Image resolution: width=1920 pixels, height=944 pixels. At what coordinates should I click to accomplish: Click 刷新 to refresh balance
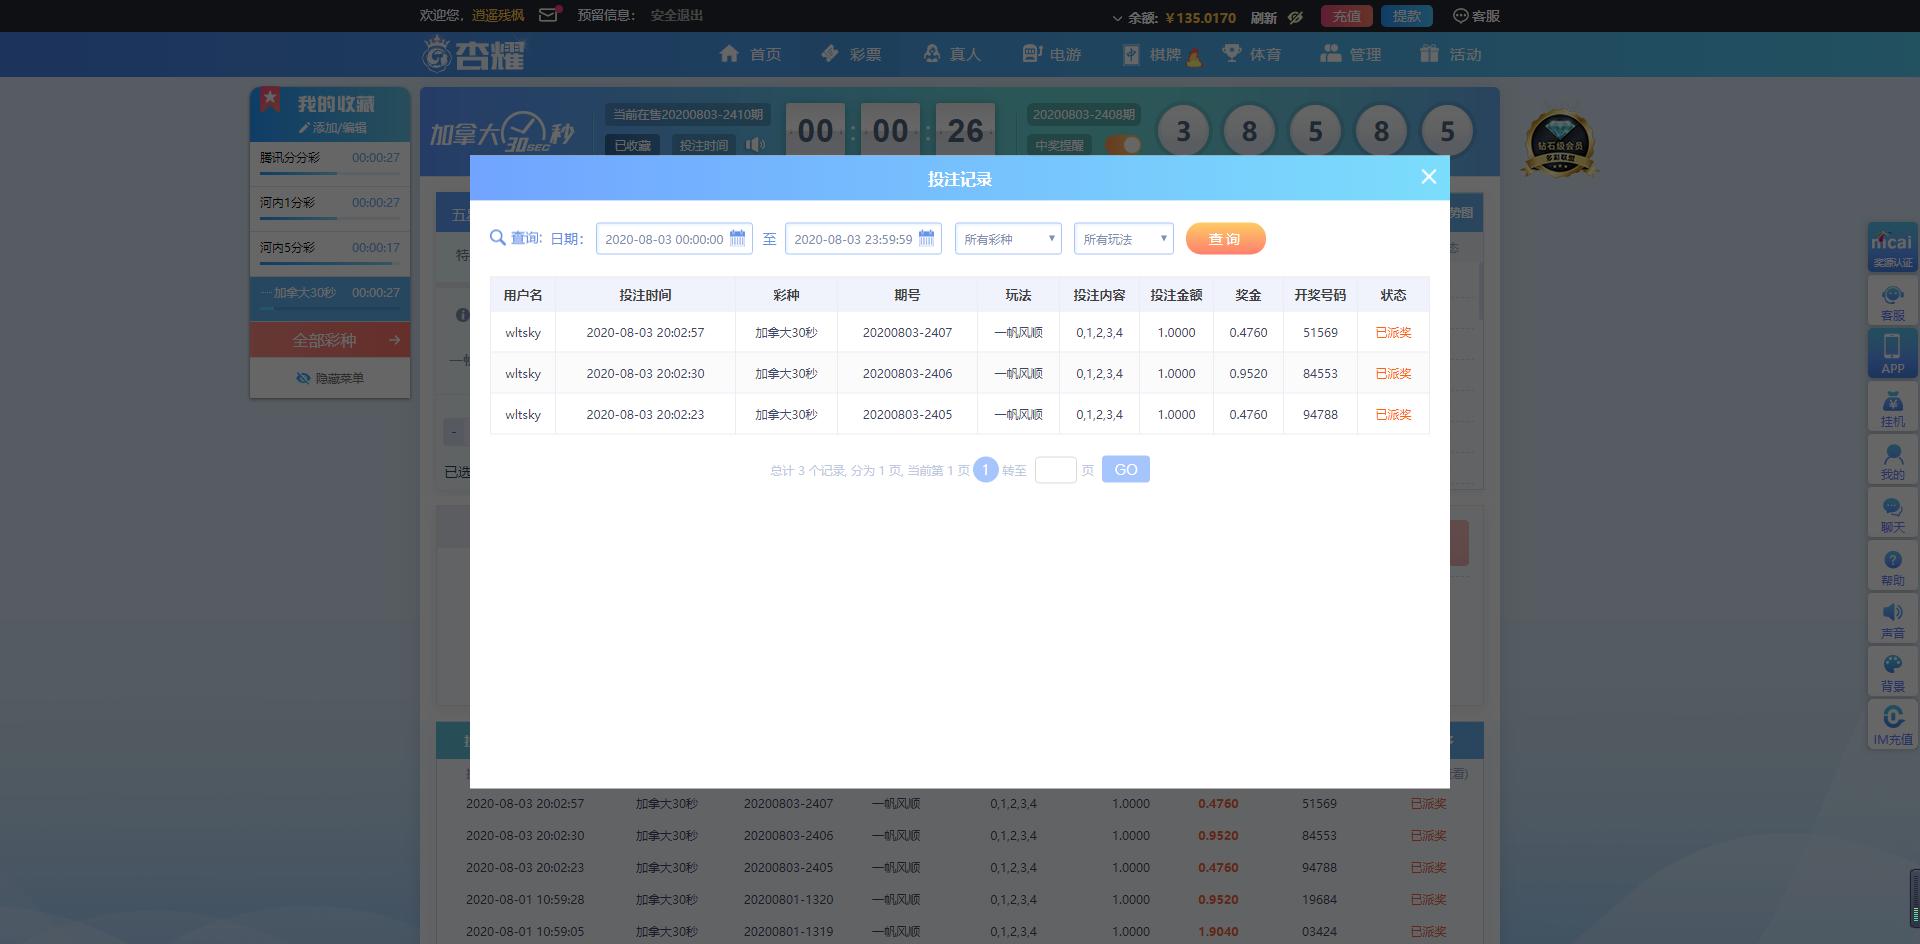[1263, 17]
